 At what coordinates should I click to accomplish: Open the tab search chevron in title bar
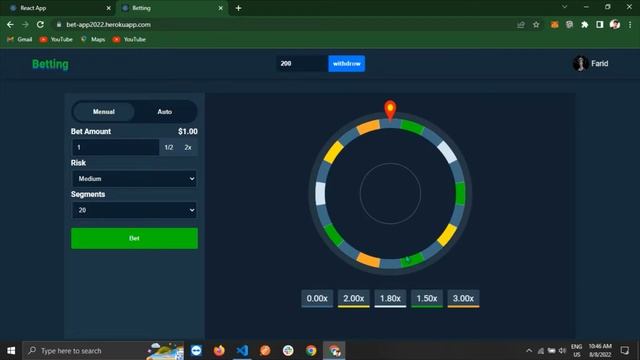click(x=564, y=7)
